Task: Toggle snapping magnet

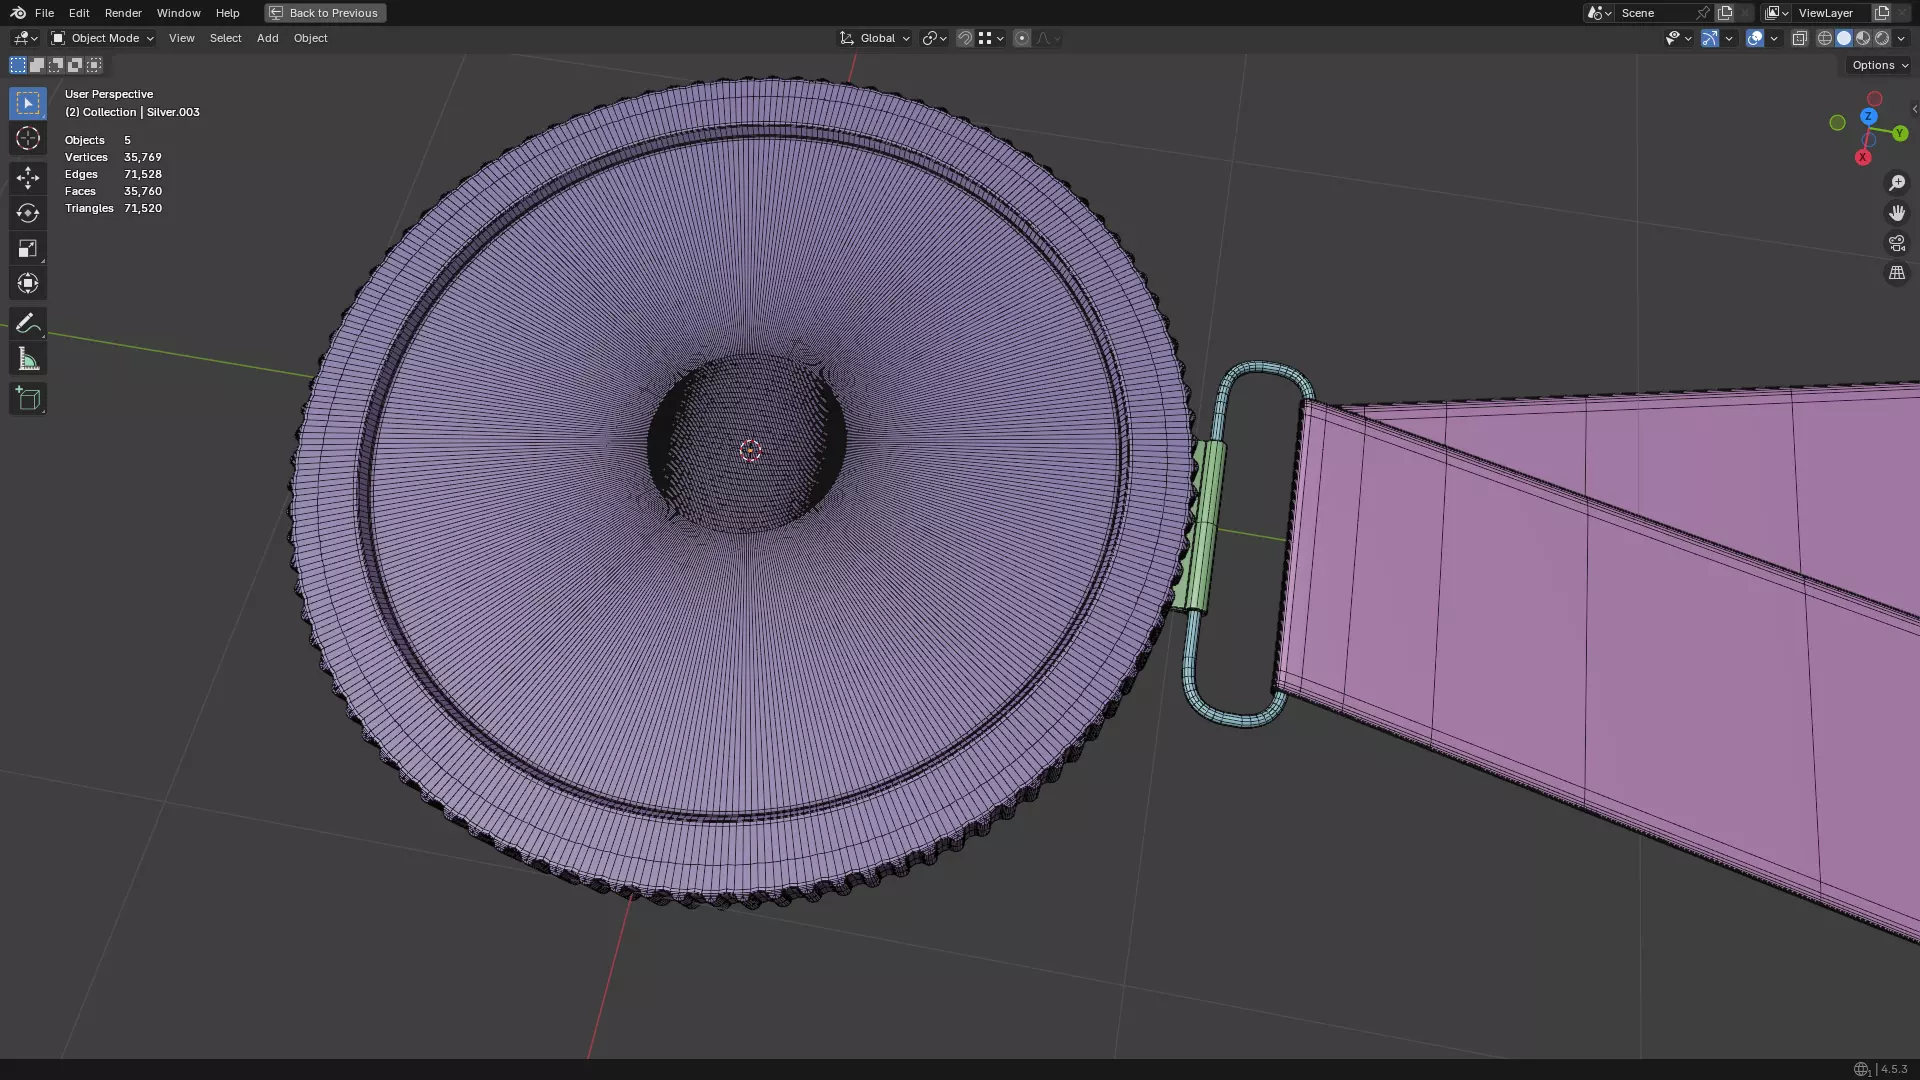Action: [x=964, y=38]
